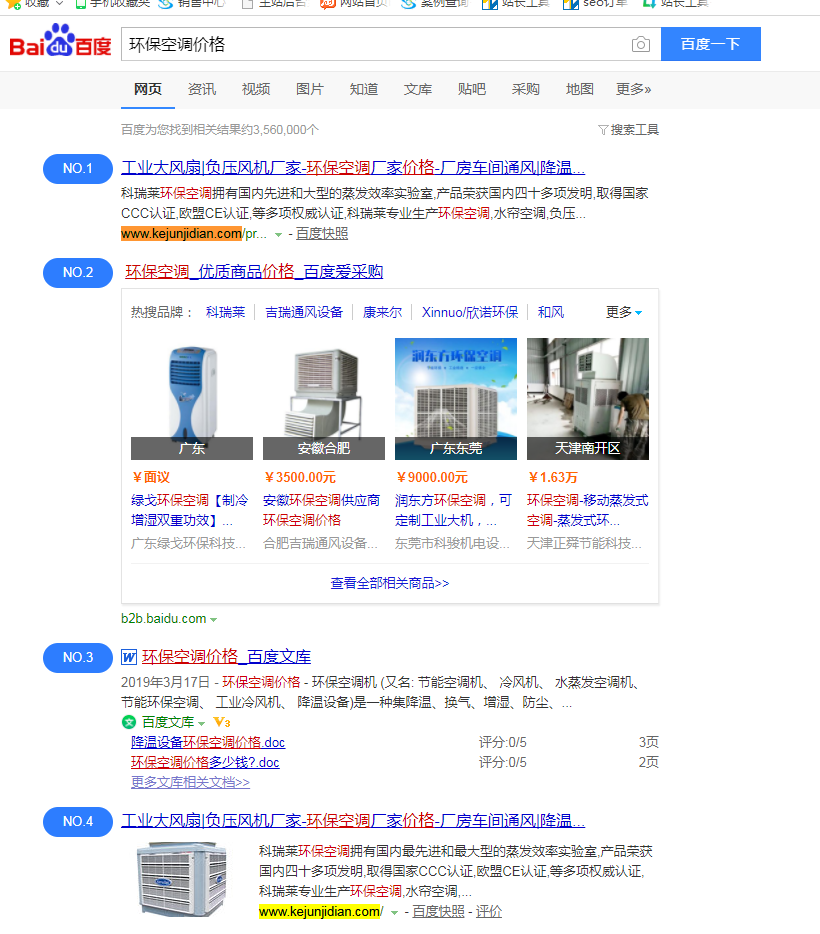Open the 文库 tab

[418, 89]
